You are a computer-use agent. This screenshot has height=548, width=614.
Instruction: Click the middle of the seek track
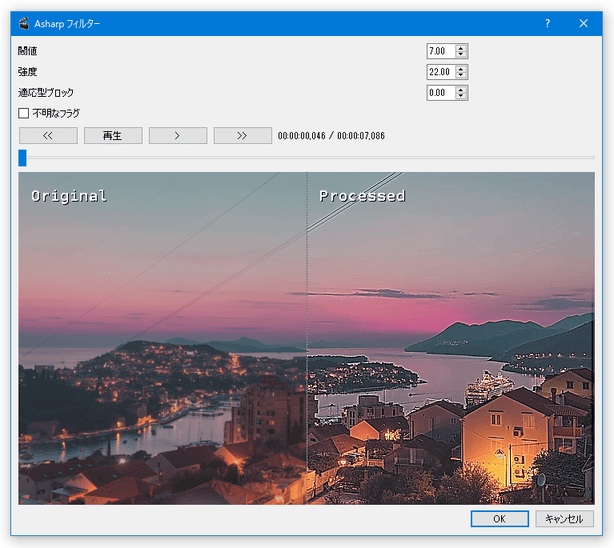click(x=307, y=157)
